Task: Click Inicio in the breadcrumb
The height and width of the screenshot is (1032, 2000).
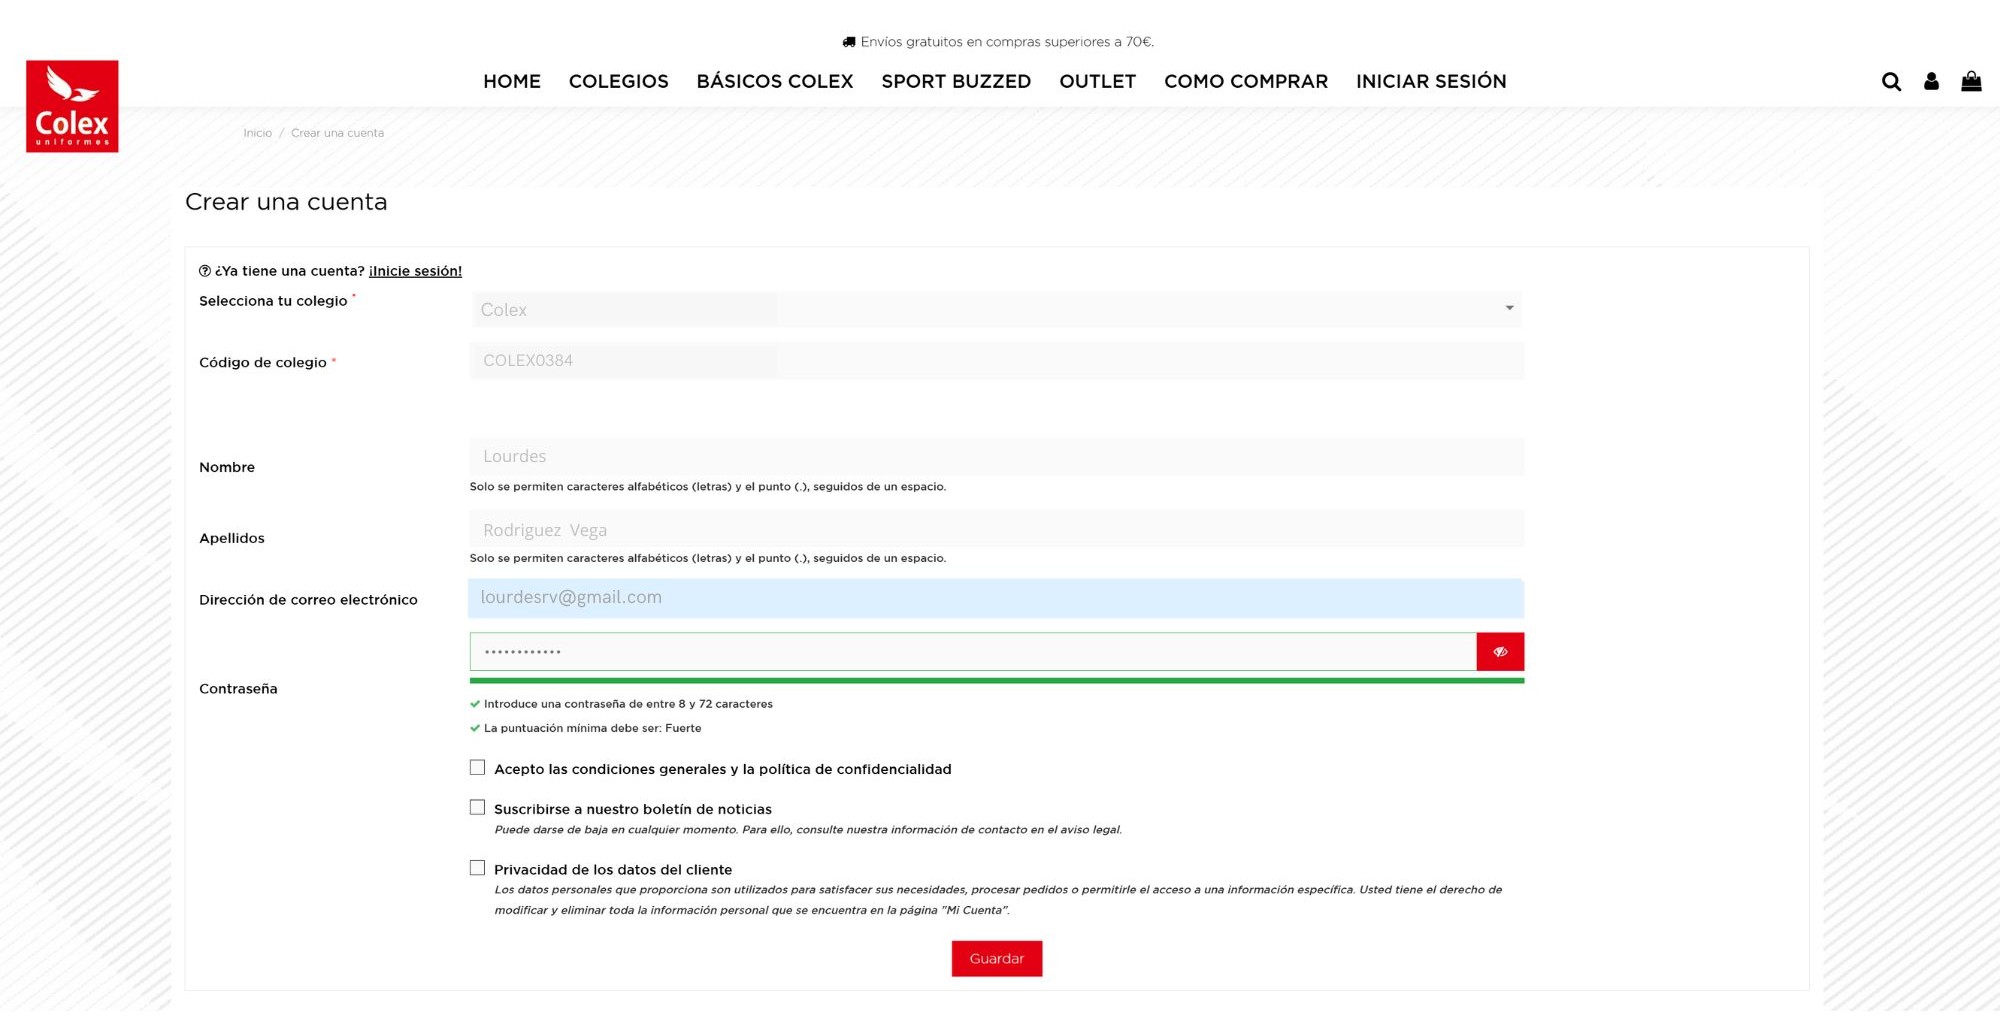Action: click(257, 133)
